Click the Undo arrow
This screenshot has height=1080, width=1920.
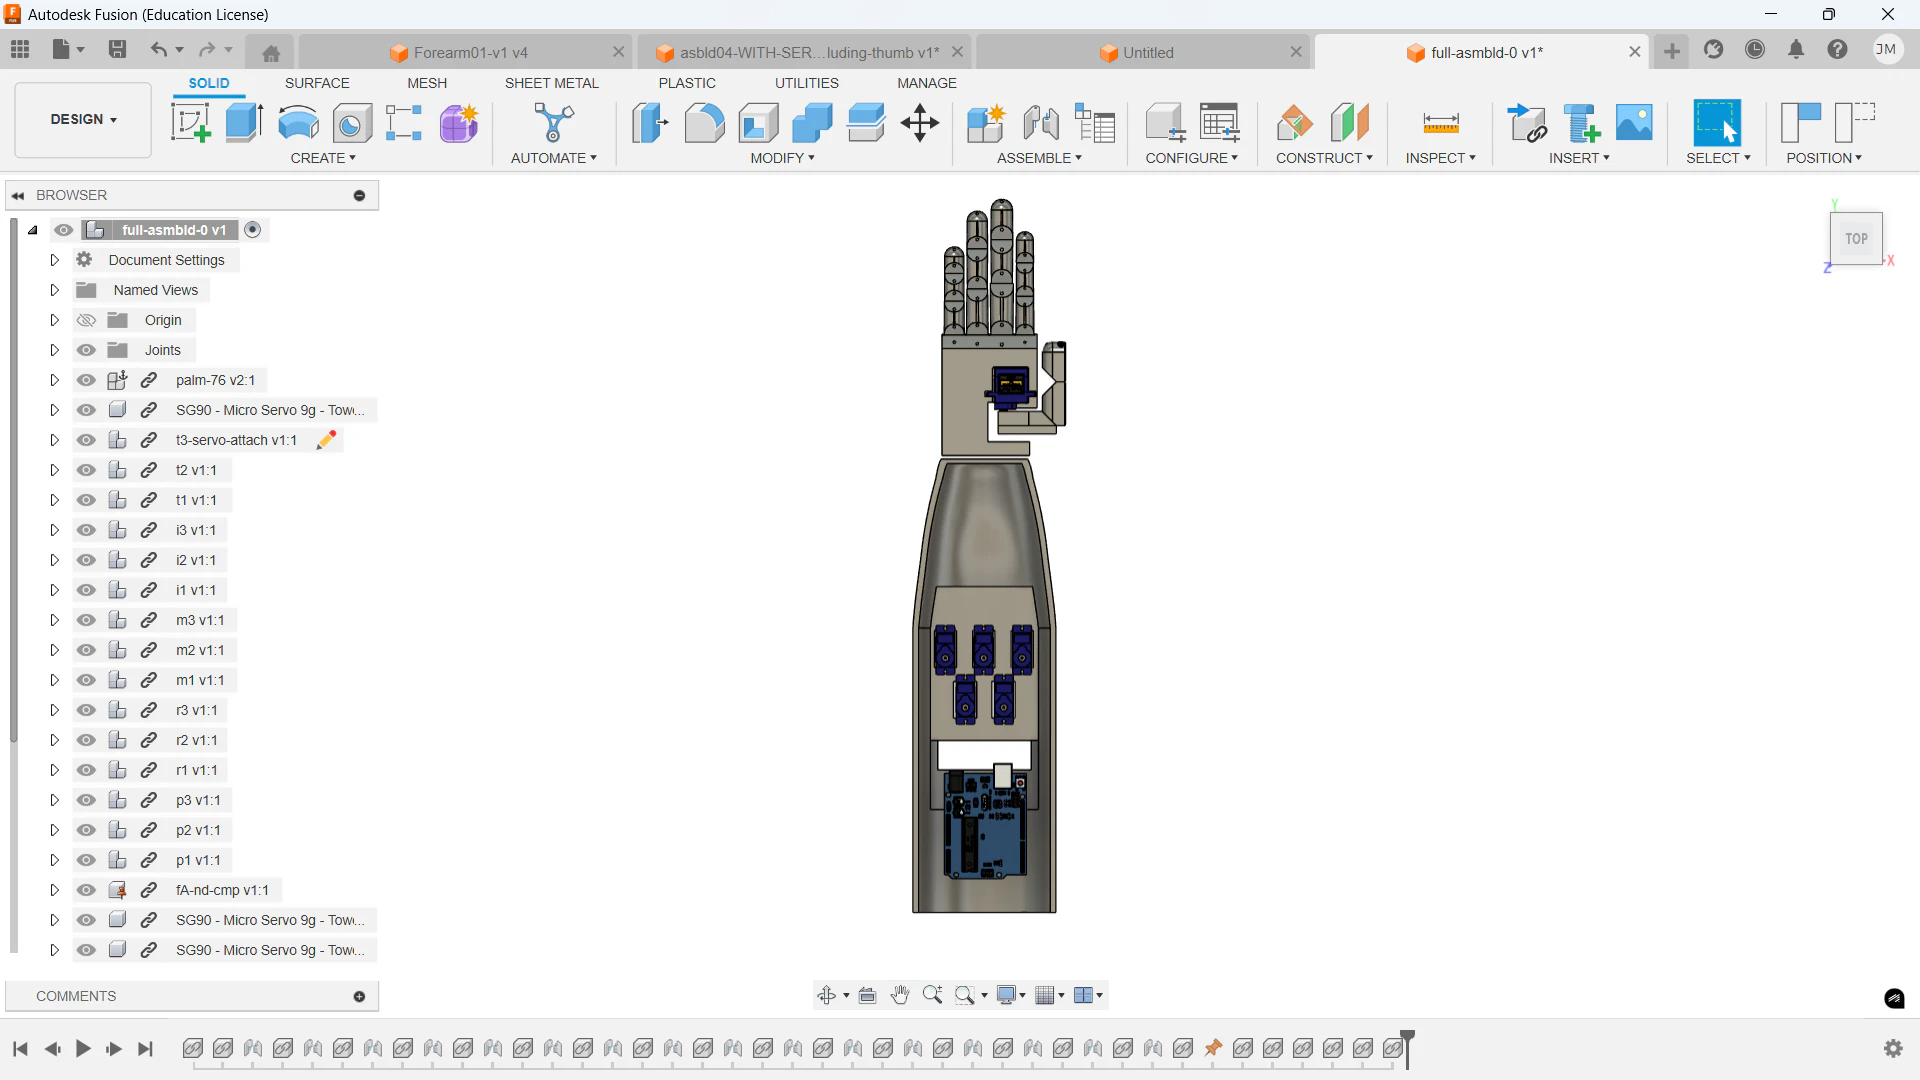coord(158,49)
